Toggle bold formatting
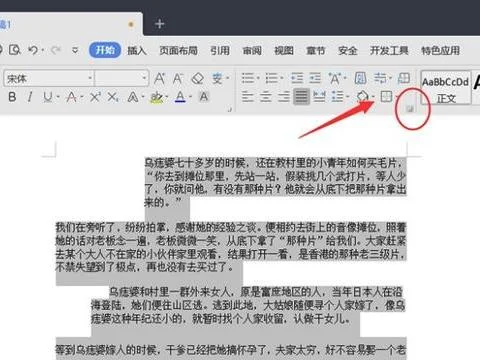 click(12, 97)
